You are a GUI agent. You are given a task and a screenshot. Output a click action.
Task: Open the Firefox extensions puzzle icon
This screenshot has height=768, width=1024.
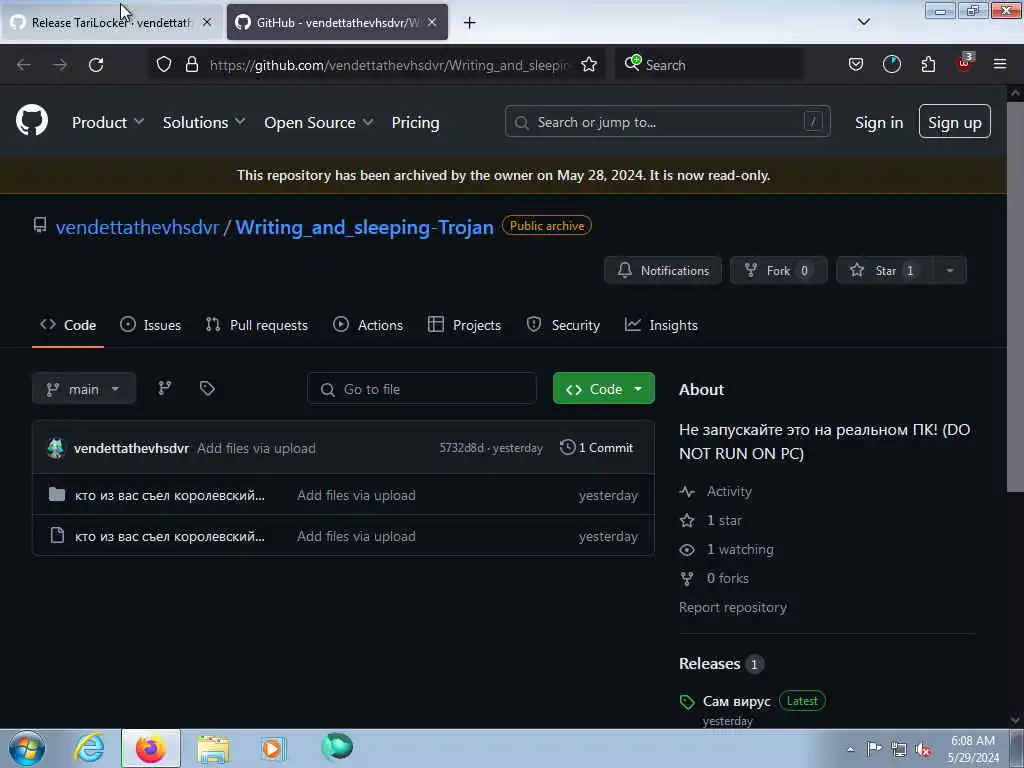928,65
